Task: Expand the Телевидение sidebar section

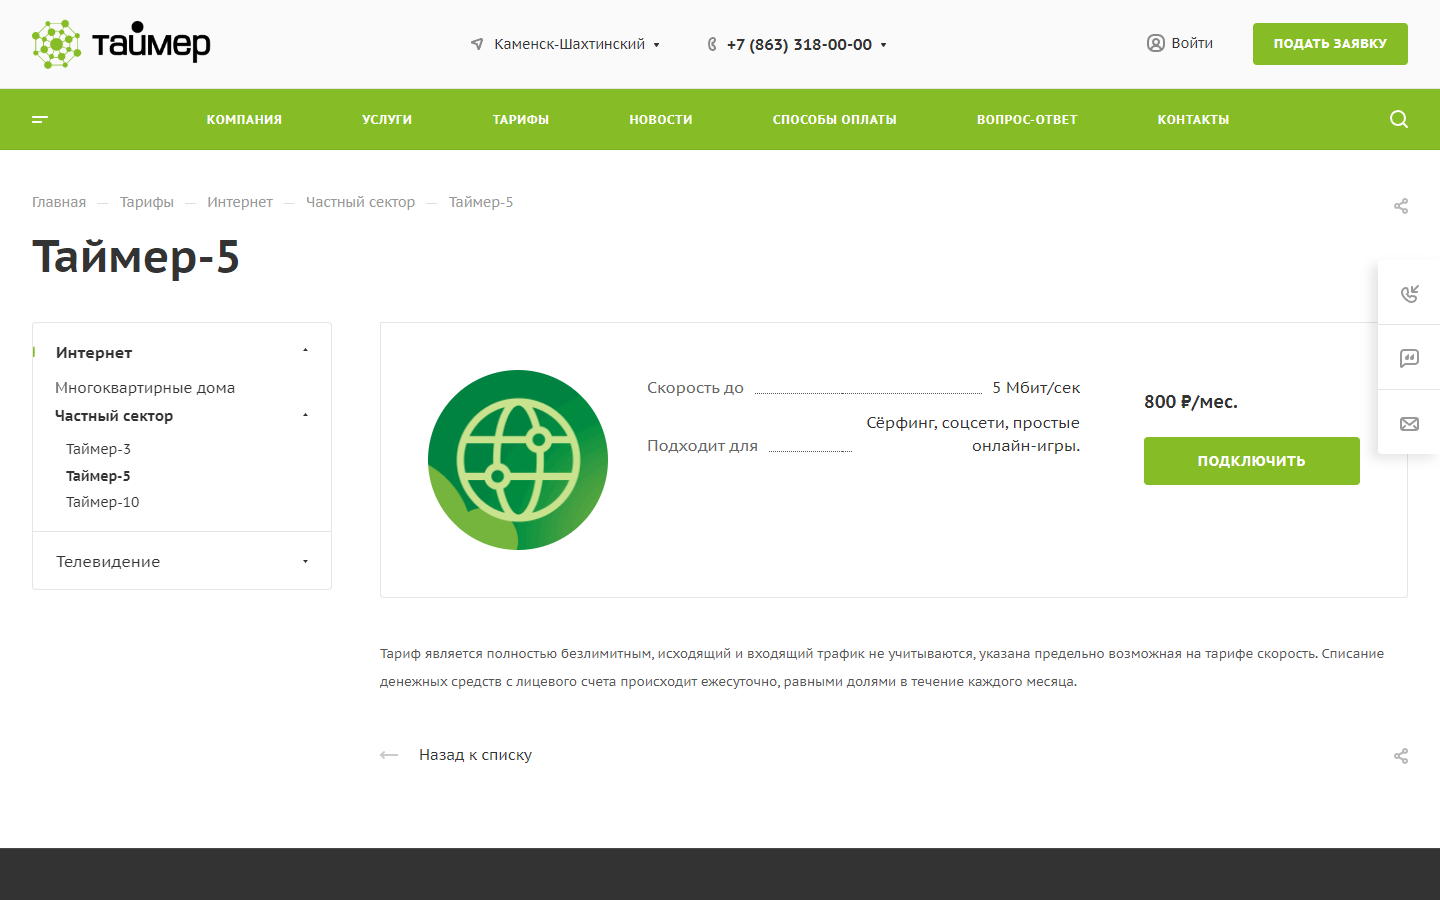Action: tap(305, 562)
